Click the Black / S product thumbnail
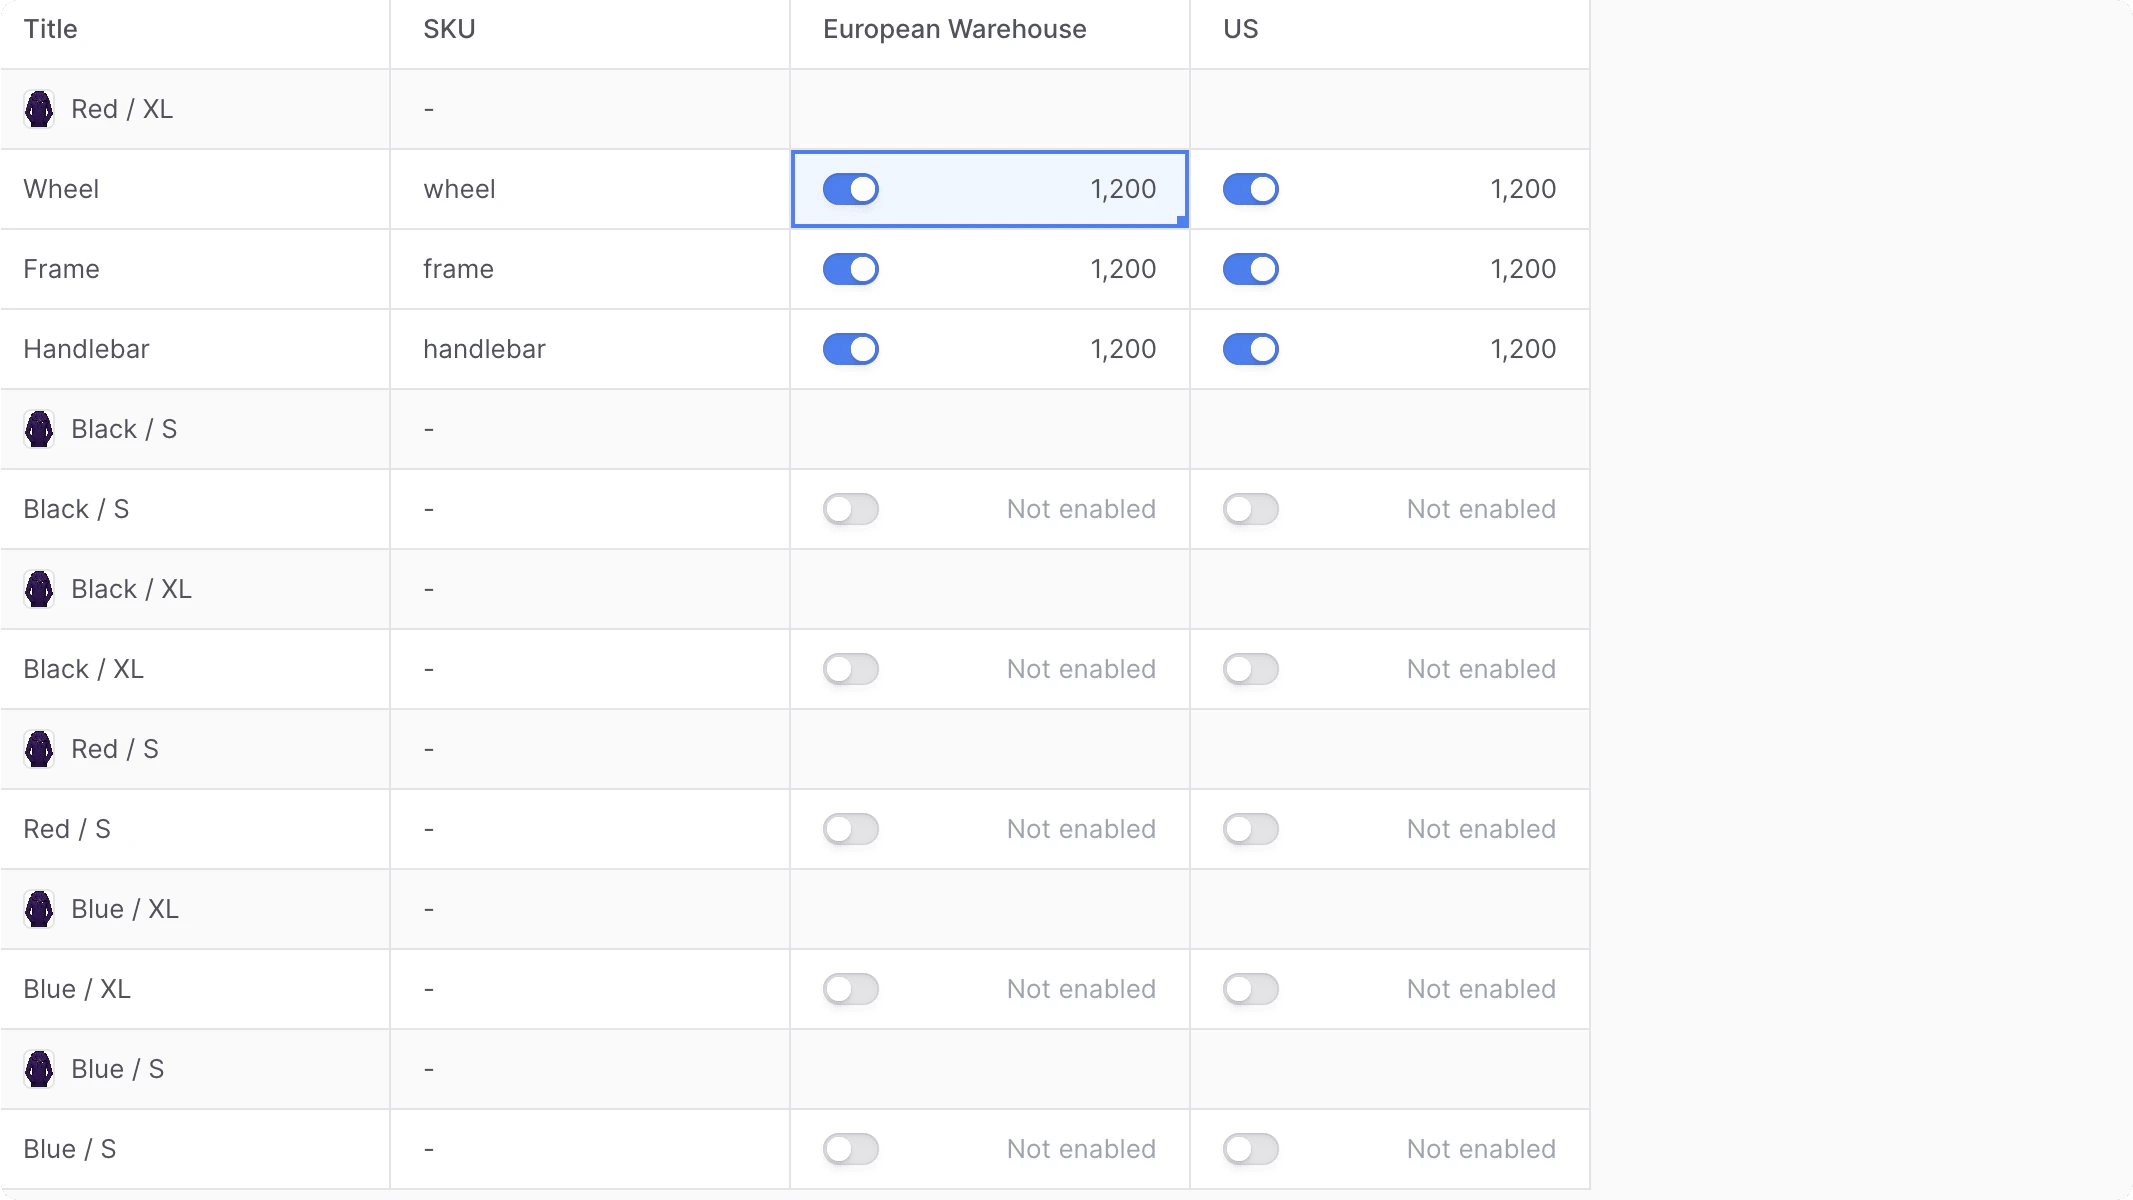 (39, 429)
